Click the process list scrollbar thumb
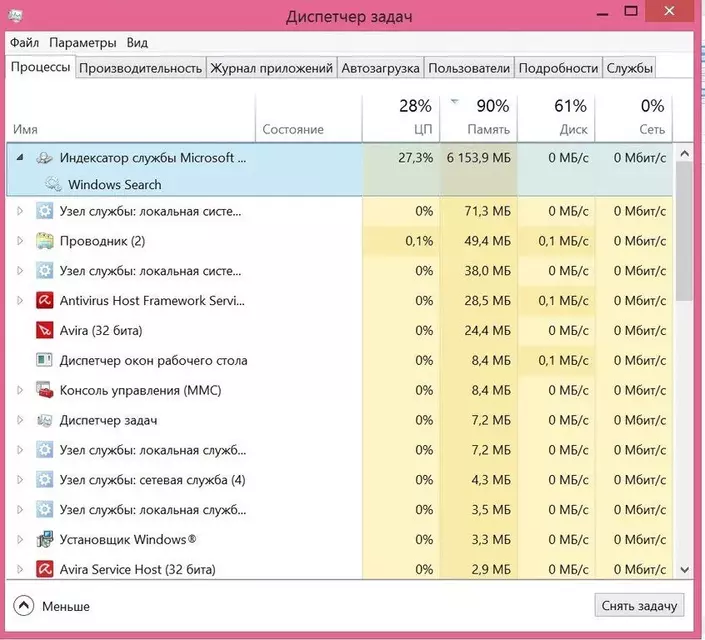The height and width of the screenshot is (640, 705). (x=684, y=232)
